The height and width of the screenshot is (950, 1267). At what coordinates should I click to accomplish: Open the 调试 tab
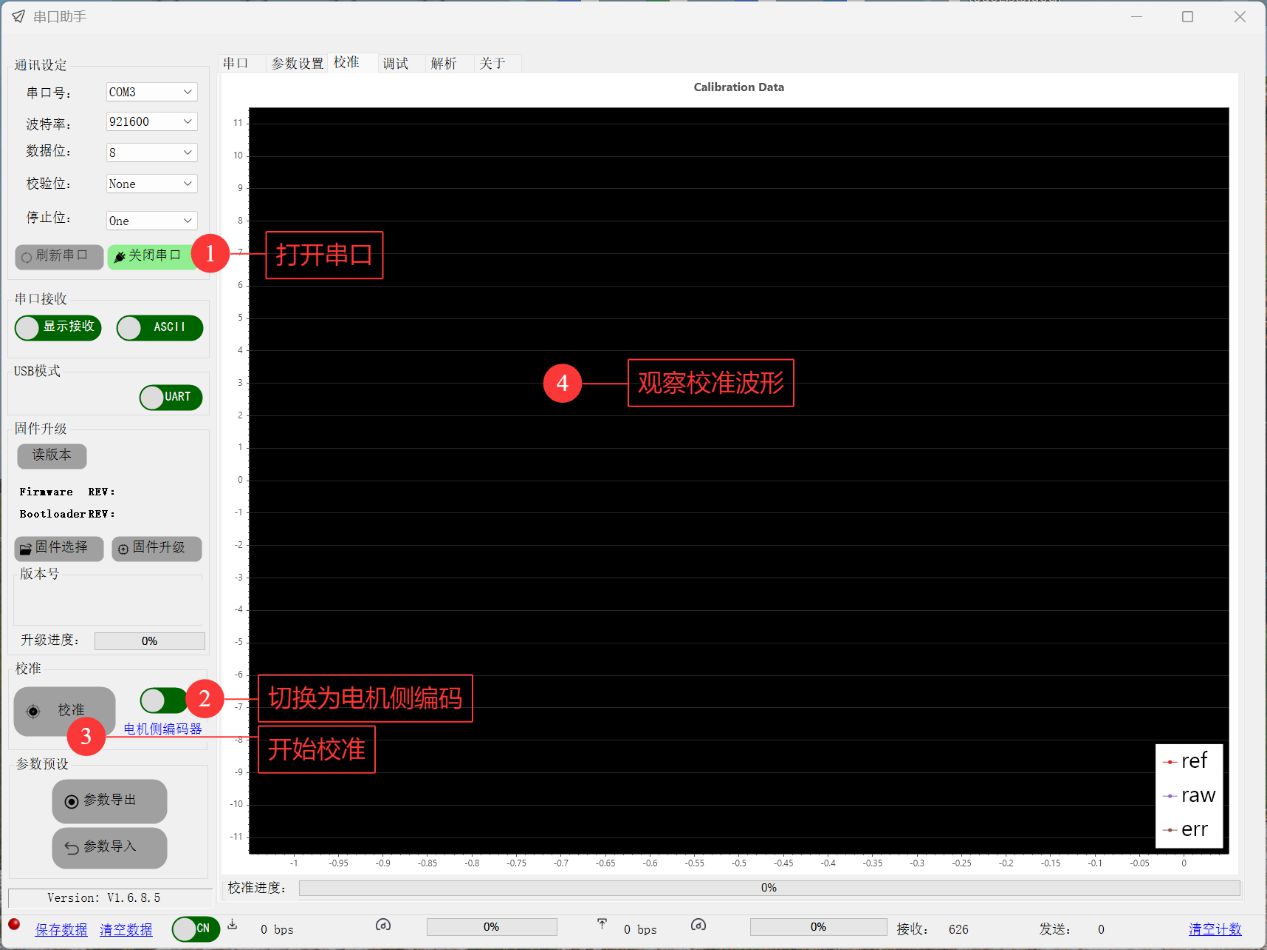coord(396,63)
